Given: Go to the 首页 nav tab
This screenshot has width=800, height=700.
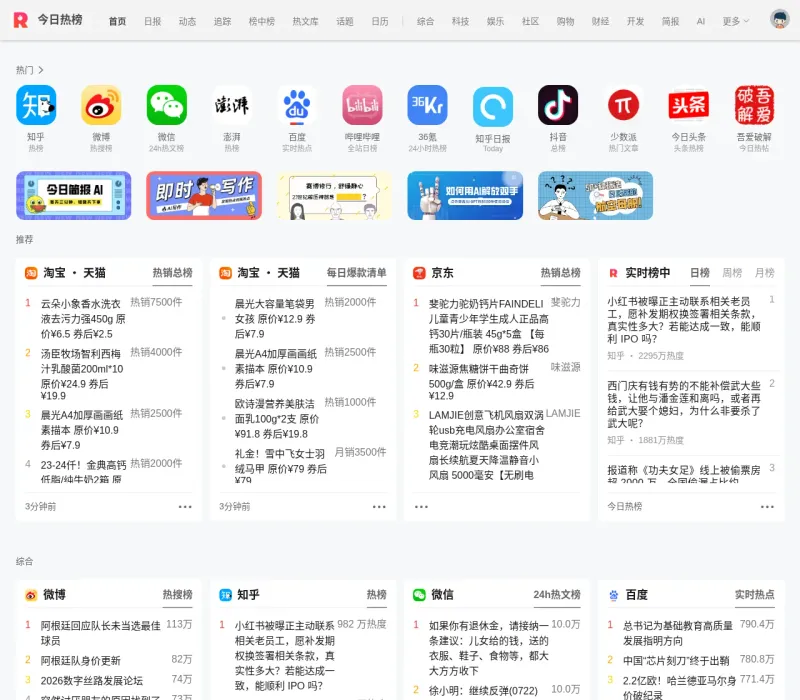Looking at the screenshot, I should tap(117, 21).
